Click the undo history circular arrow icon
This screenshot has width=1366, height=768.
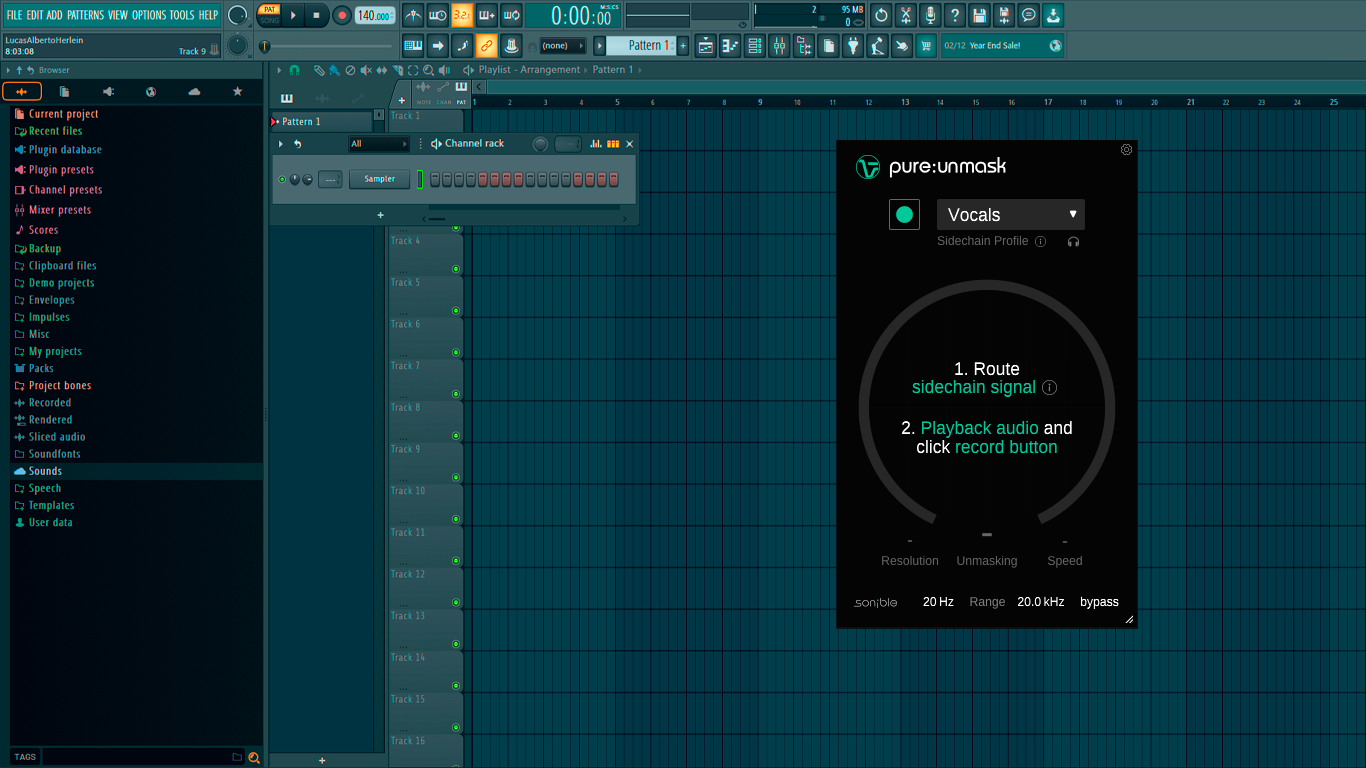(x=881, y=15)
